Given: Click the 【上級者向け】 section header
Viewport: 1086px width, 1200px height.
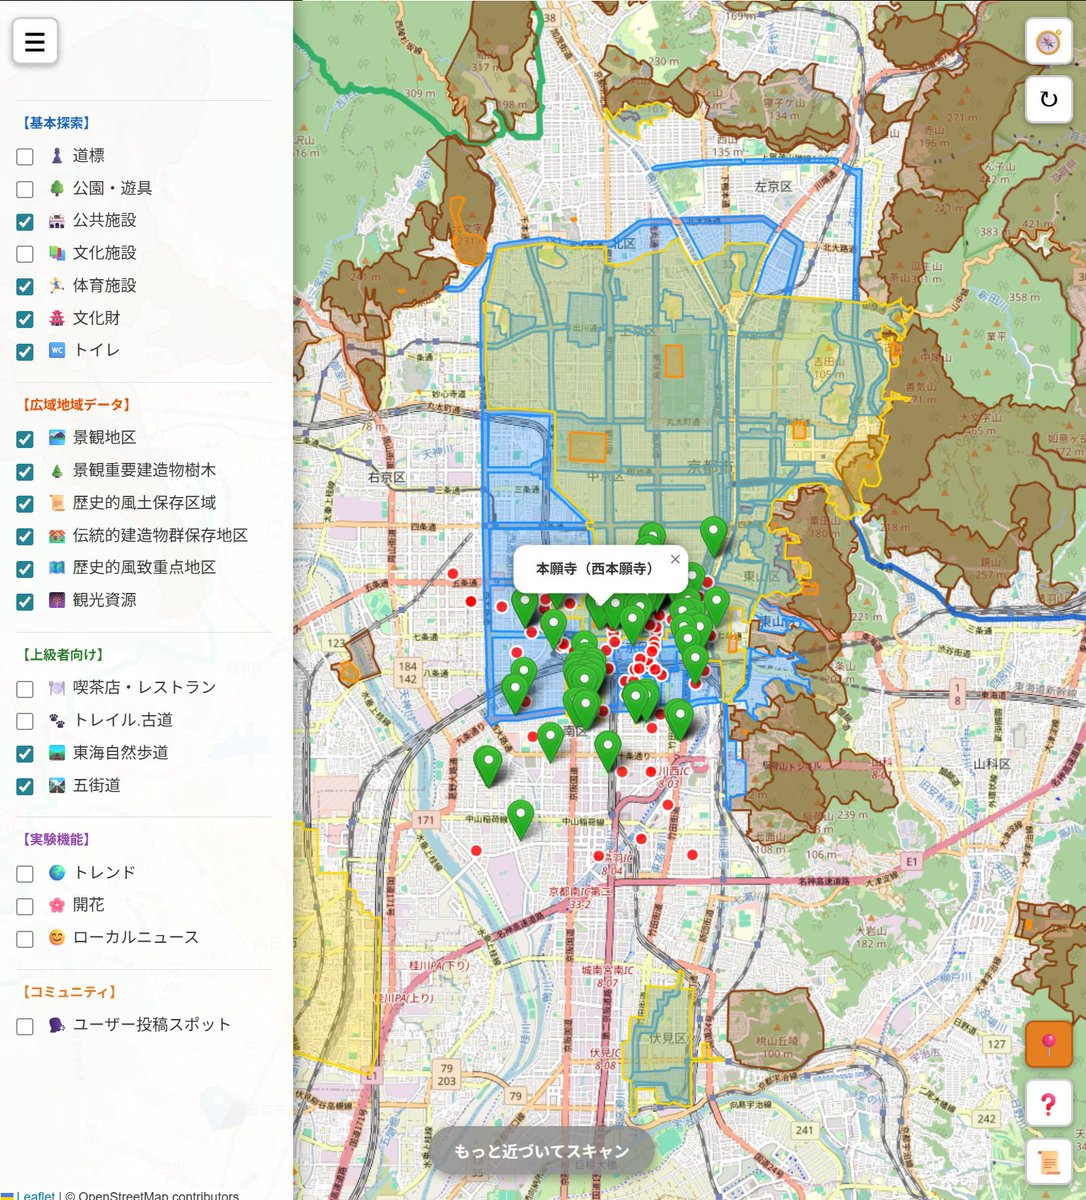Looking at the screenshot, I should point(62,655).
